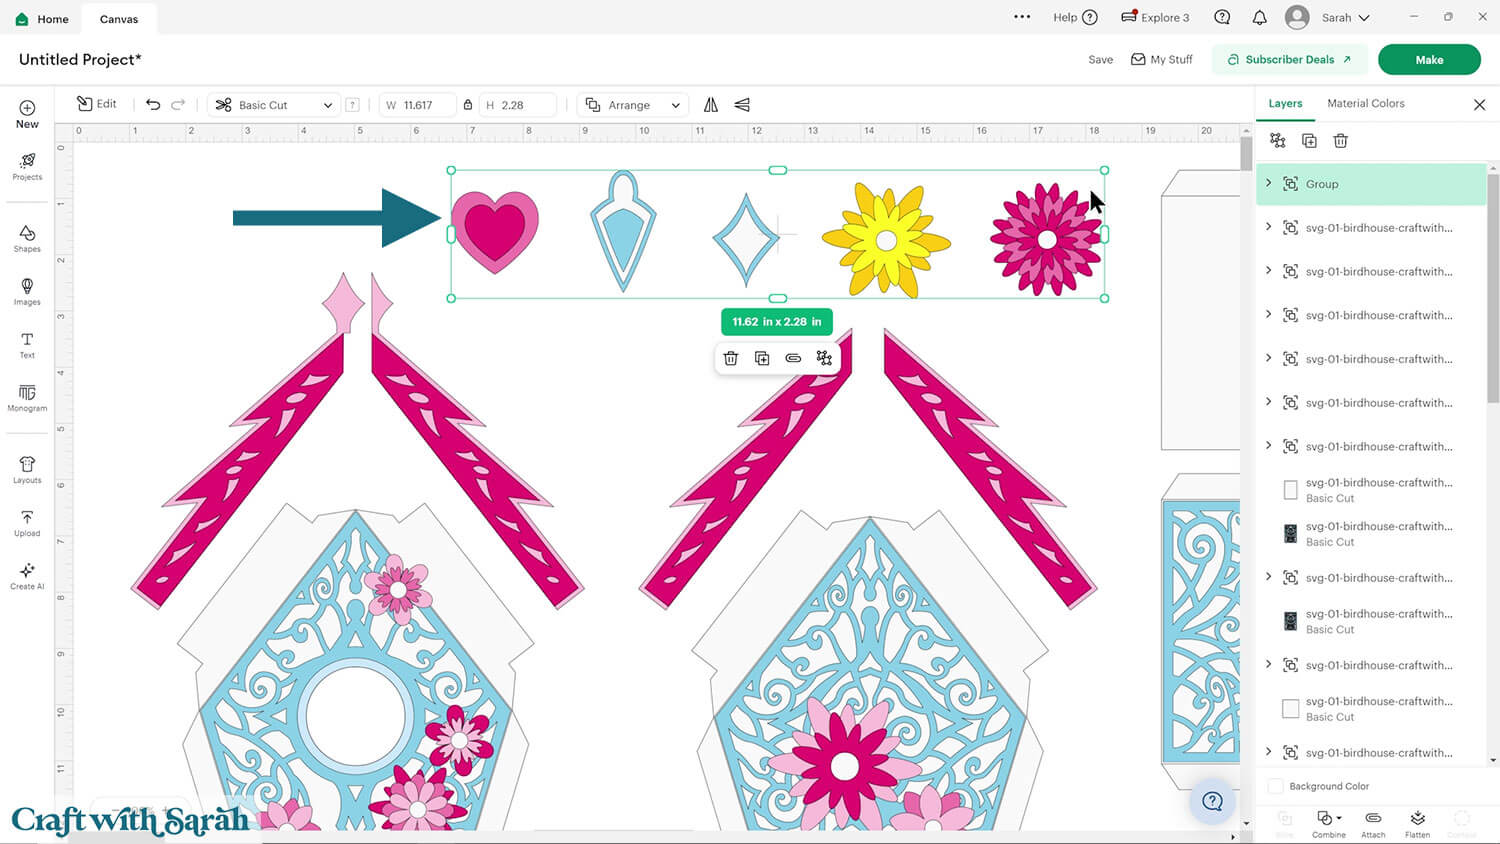Switch to the Layers tab
Viewport: 1500px width, 844px height.
click(x=1285, y=104)
